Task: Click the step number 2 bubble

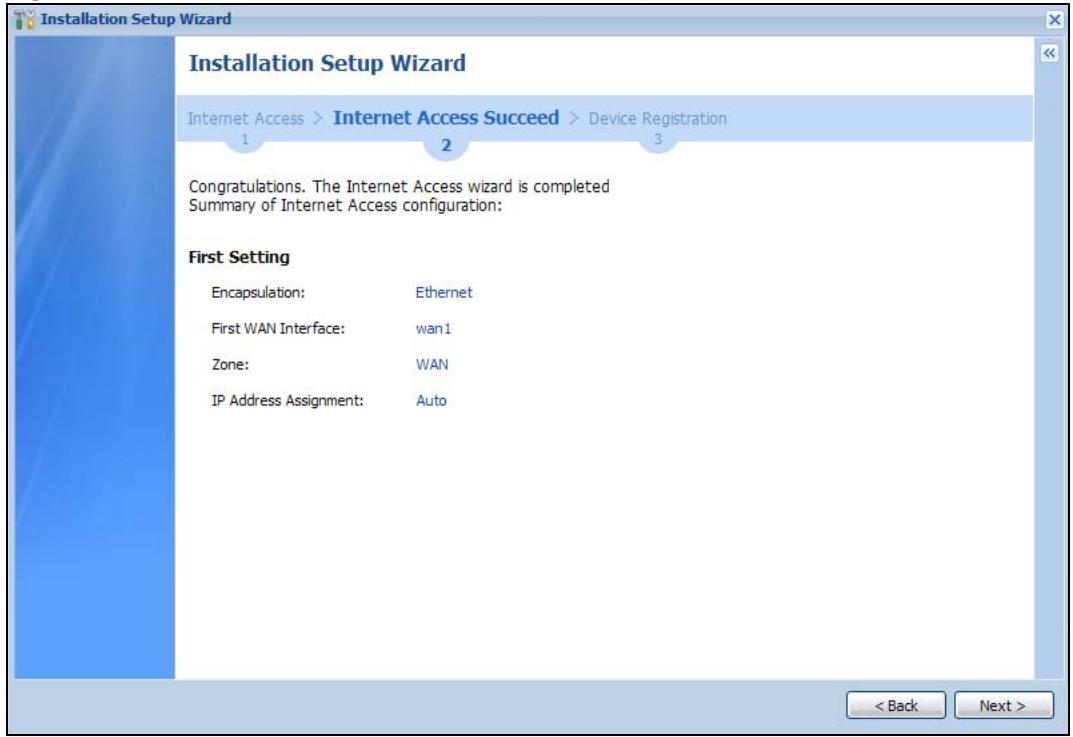Action: click(x=446, y=145)
